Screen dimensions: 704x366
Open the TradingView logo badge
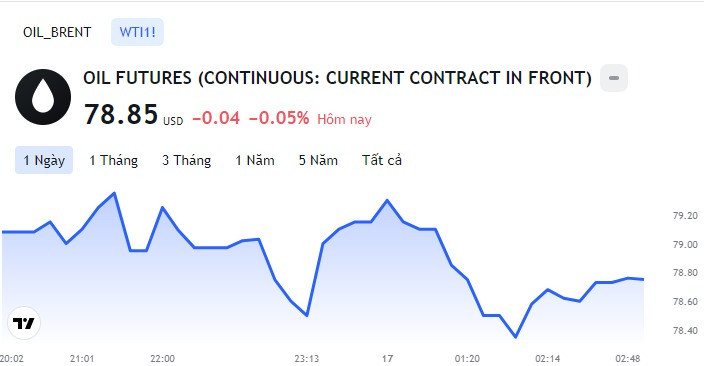click(x=24, y=323)
